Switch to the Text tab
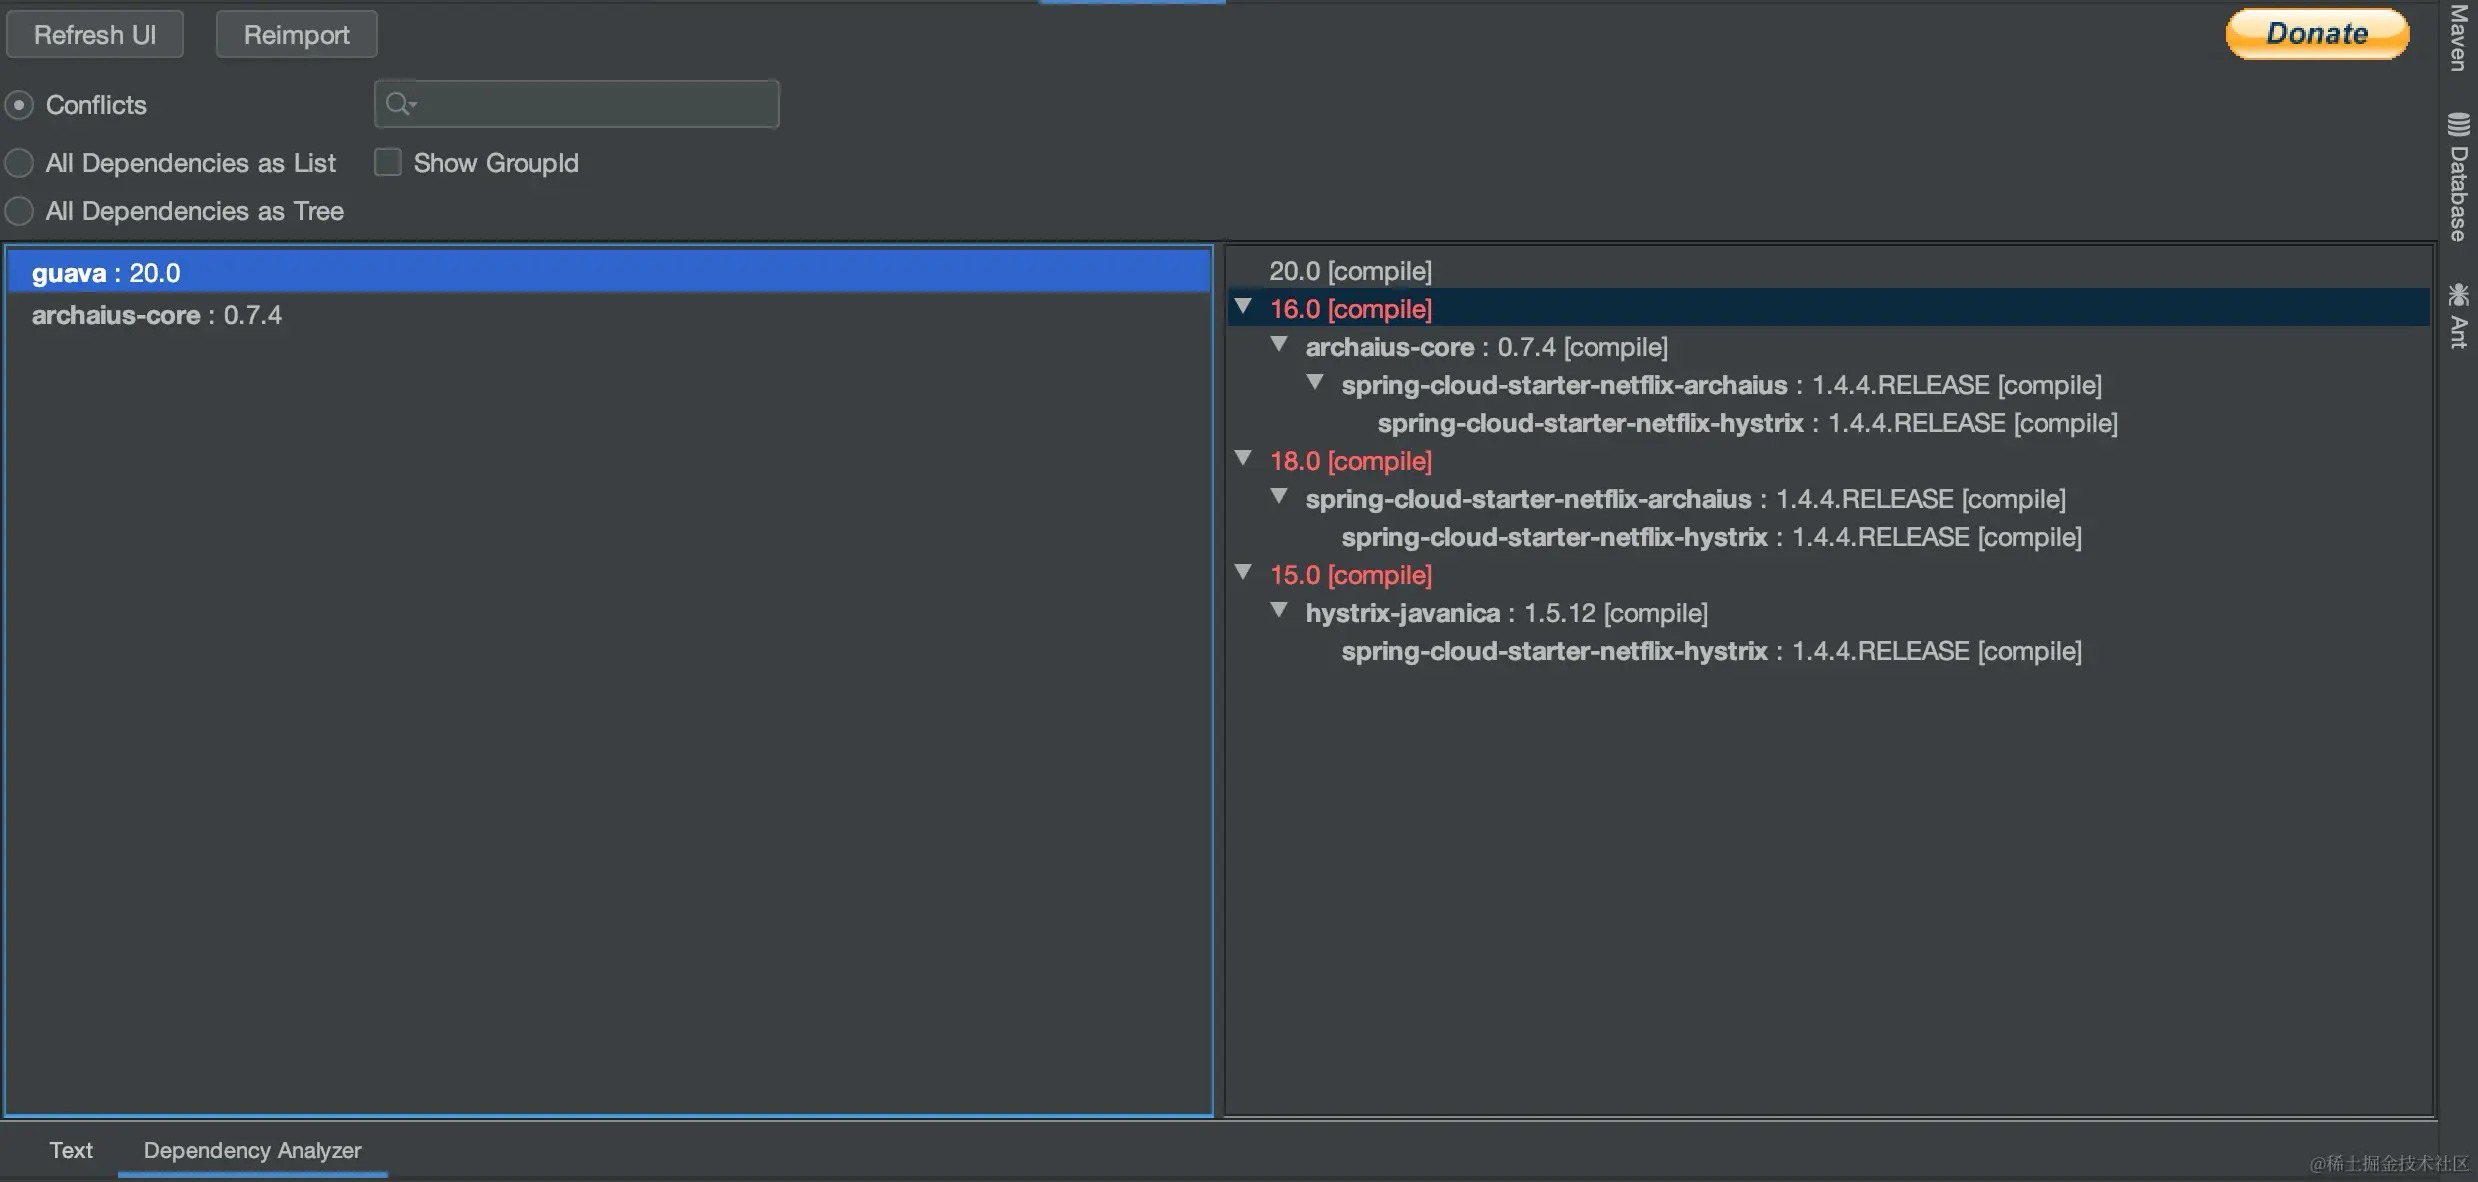Screen dimensions: 2478x1182 pyautogui.click(x=71, y=1150)
